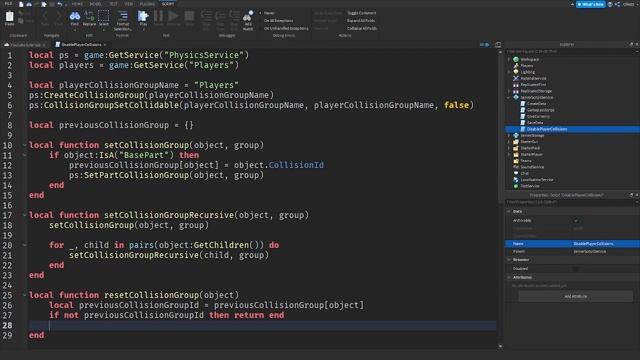
Task: Click the Stop test button
Action: pos(189,17)
